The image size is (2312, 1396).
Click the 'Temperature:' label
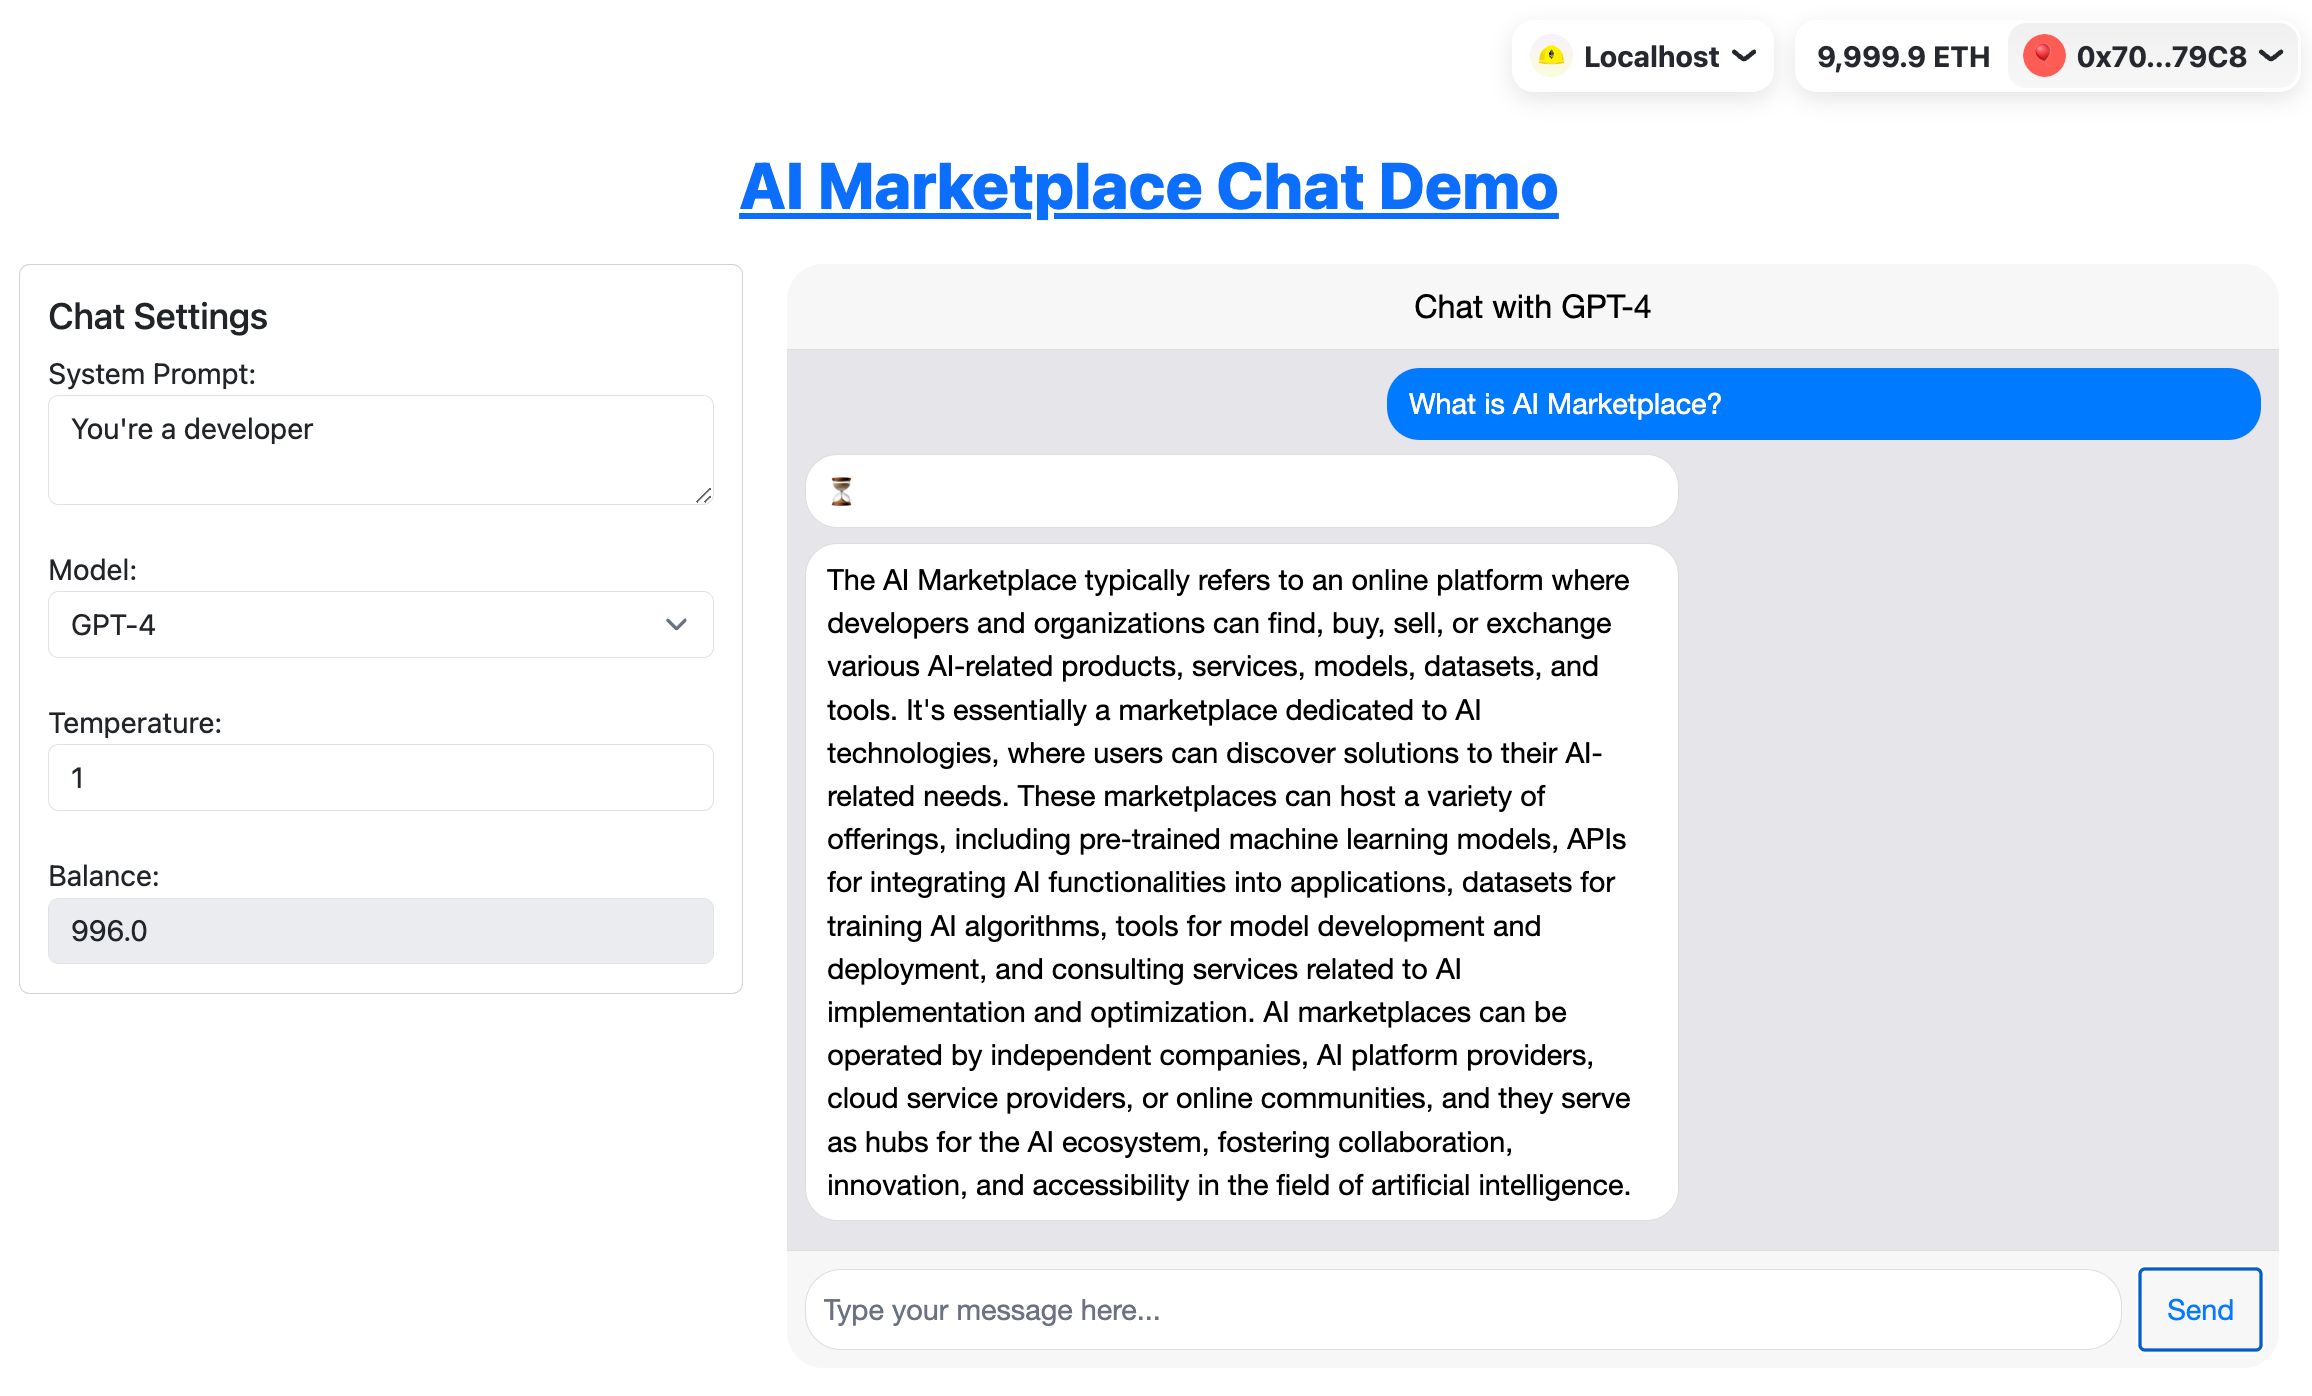(135, 723)
